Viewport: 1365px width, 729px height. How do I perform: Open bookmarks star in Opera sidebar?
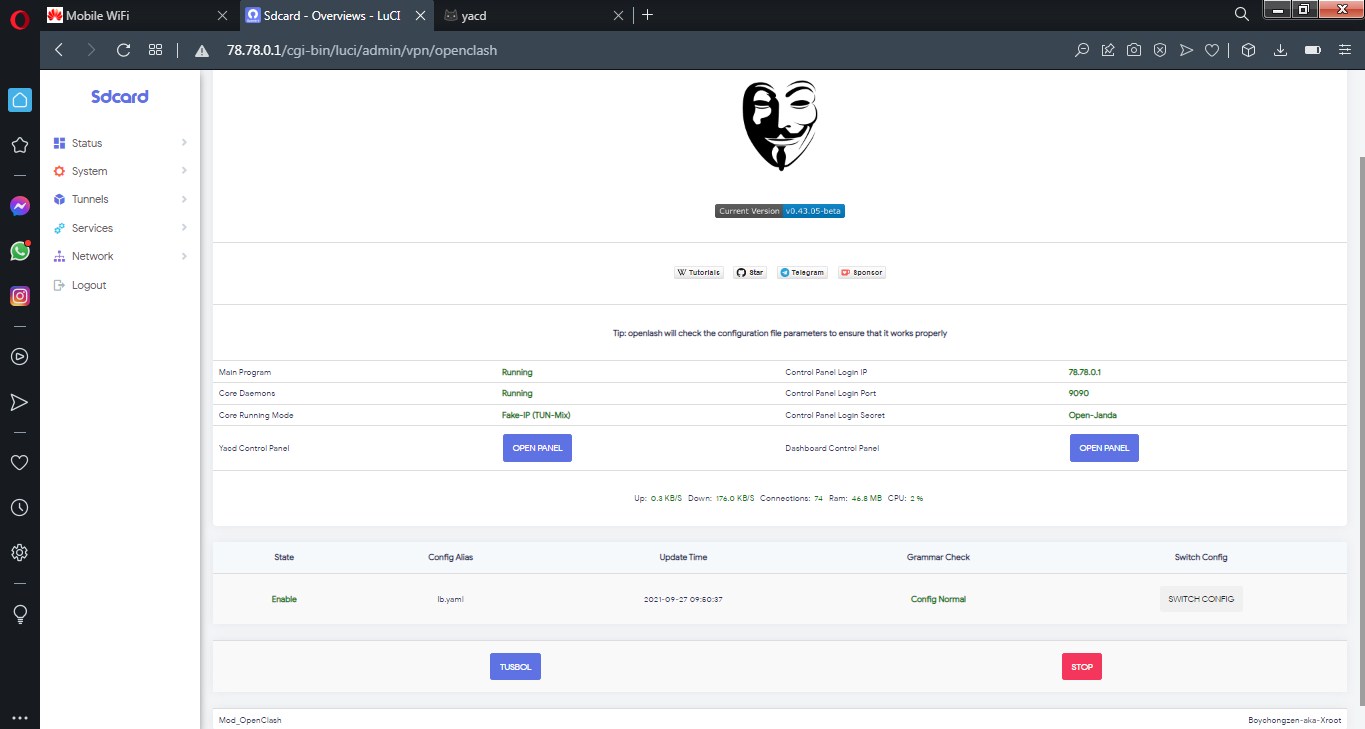[19, 146]
